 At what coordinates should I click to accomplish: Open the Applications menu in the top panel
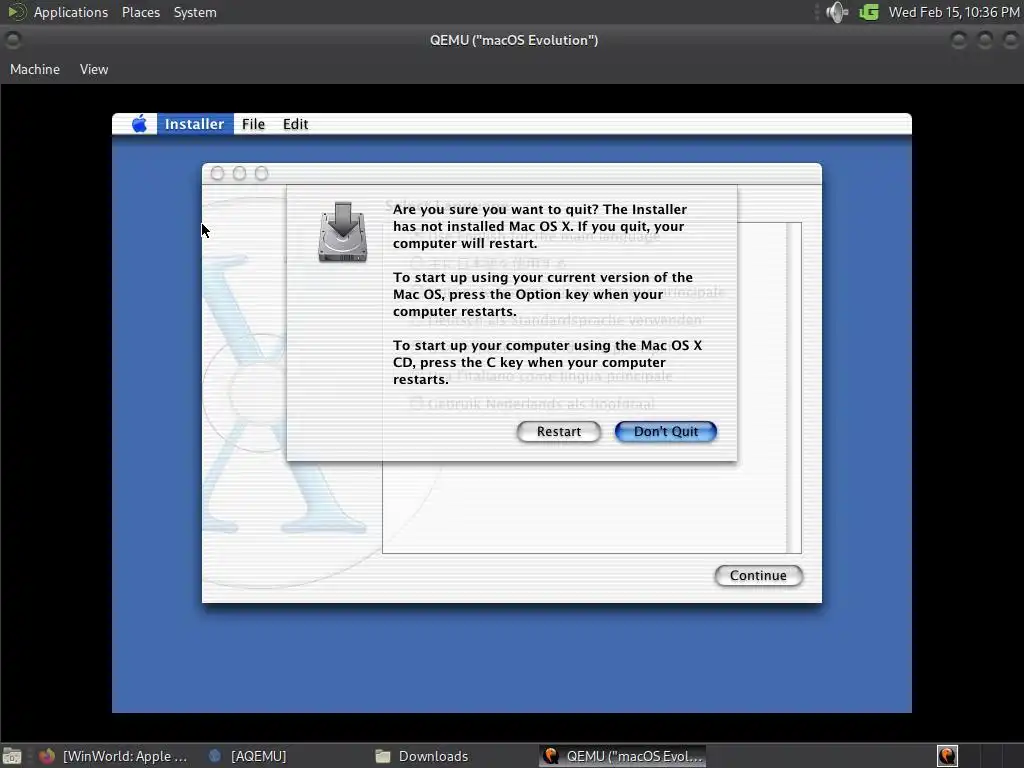(x=71, y=12)
